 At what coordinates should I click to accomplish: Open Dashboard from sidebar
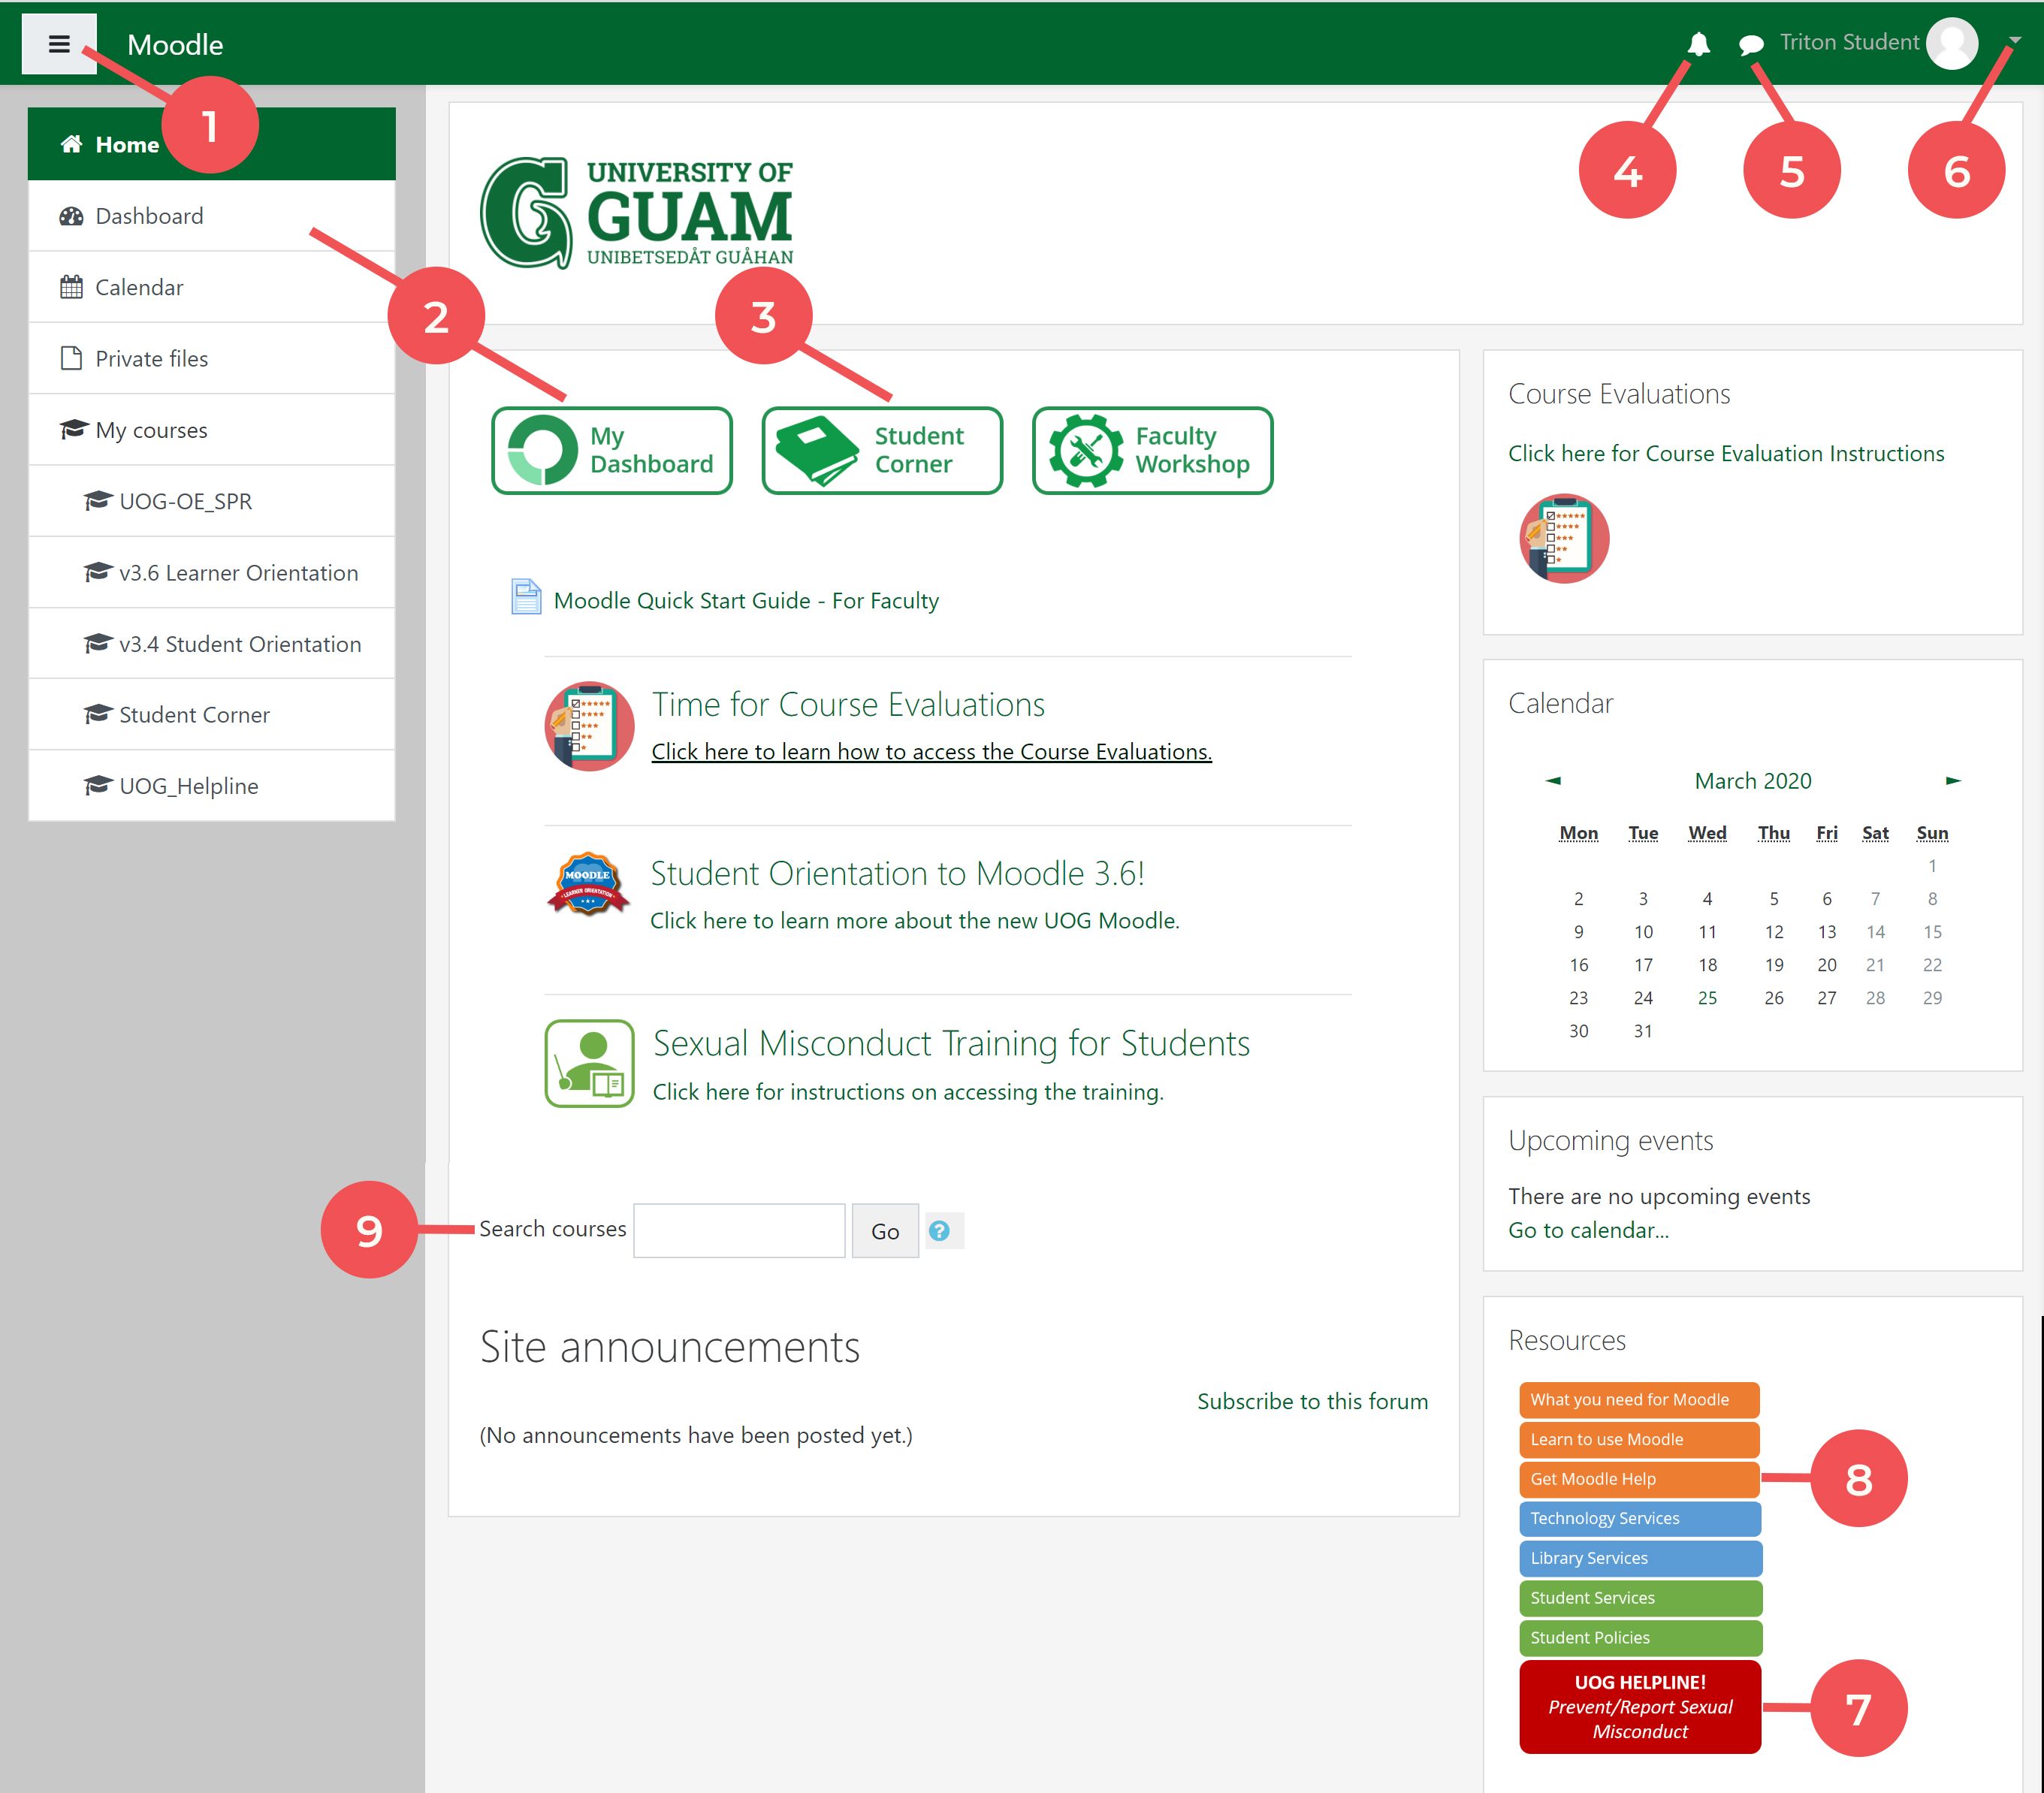click(211, 216)
